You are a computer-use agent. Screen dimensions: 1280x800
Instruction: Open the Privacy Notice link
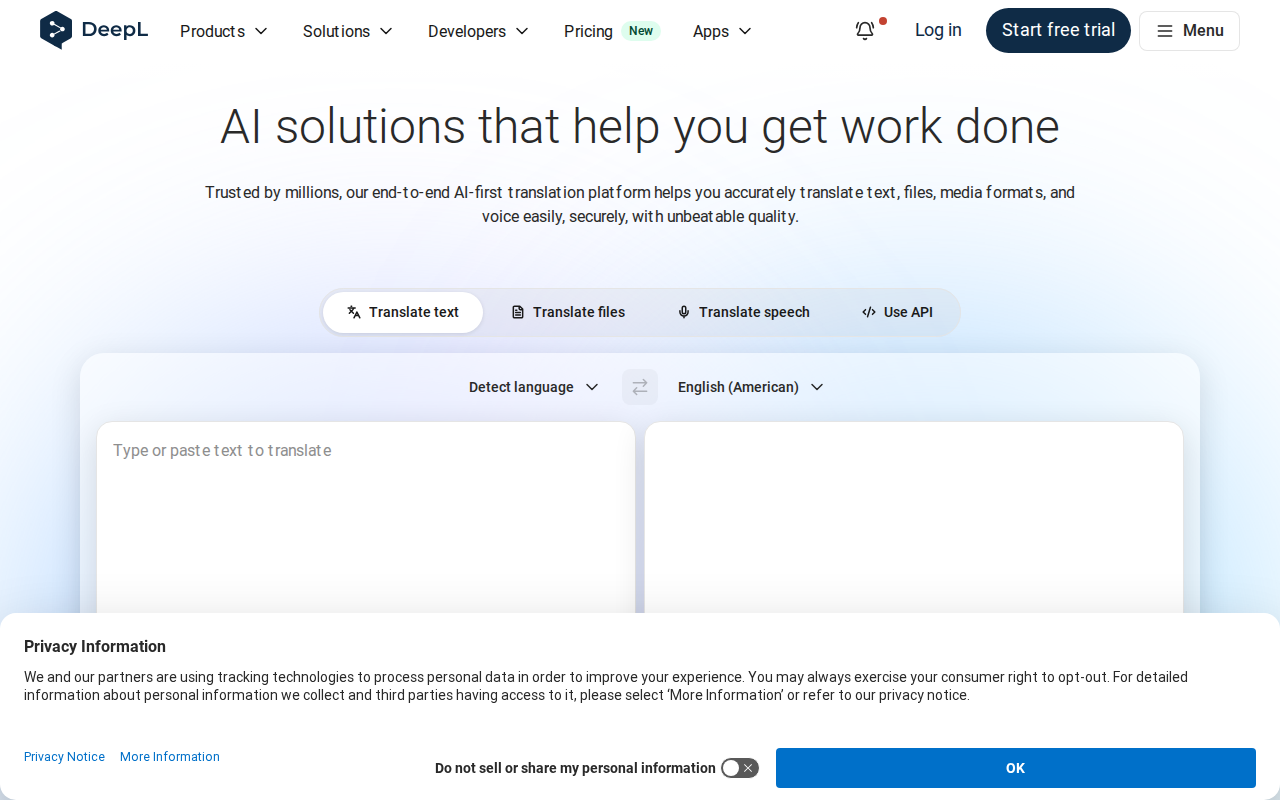(x=64, y=757)
